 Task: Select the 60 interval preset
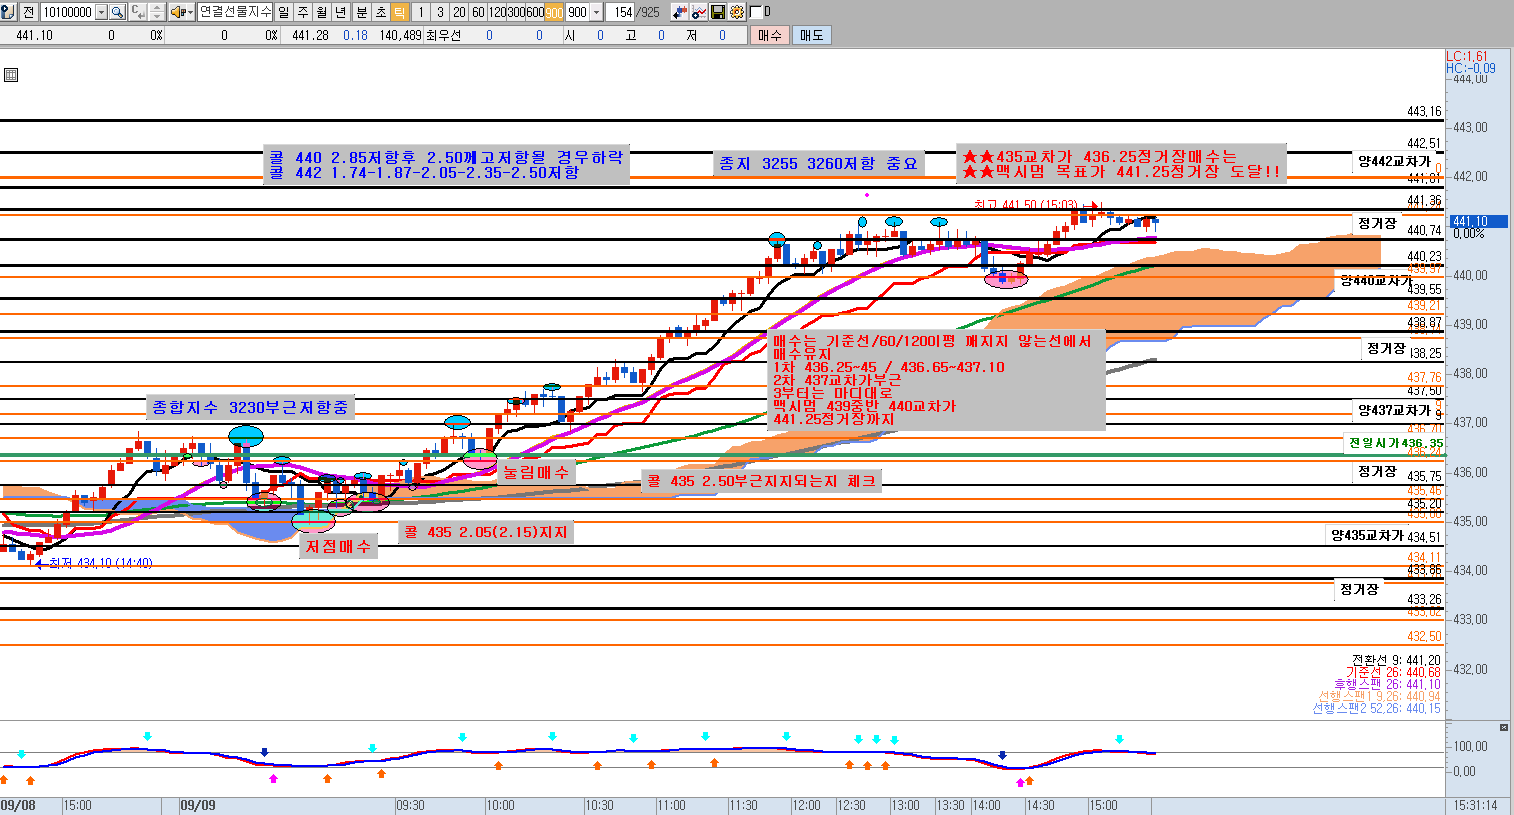[477, 12]
